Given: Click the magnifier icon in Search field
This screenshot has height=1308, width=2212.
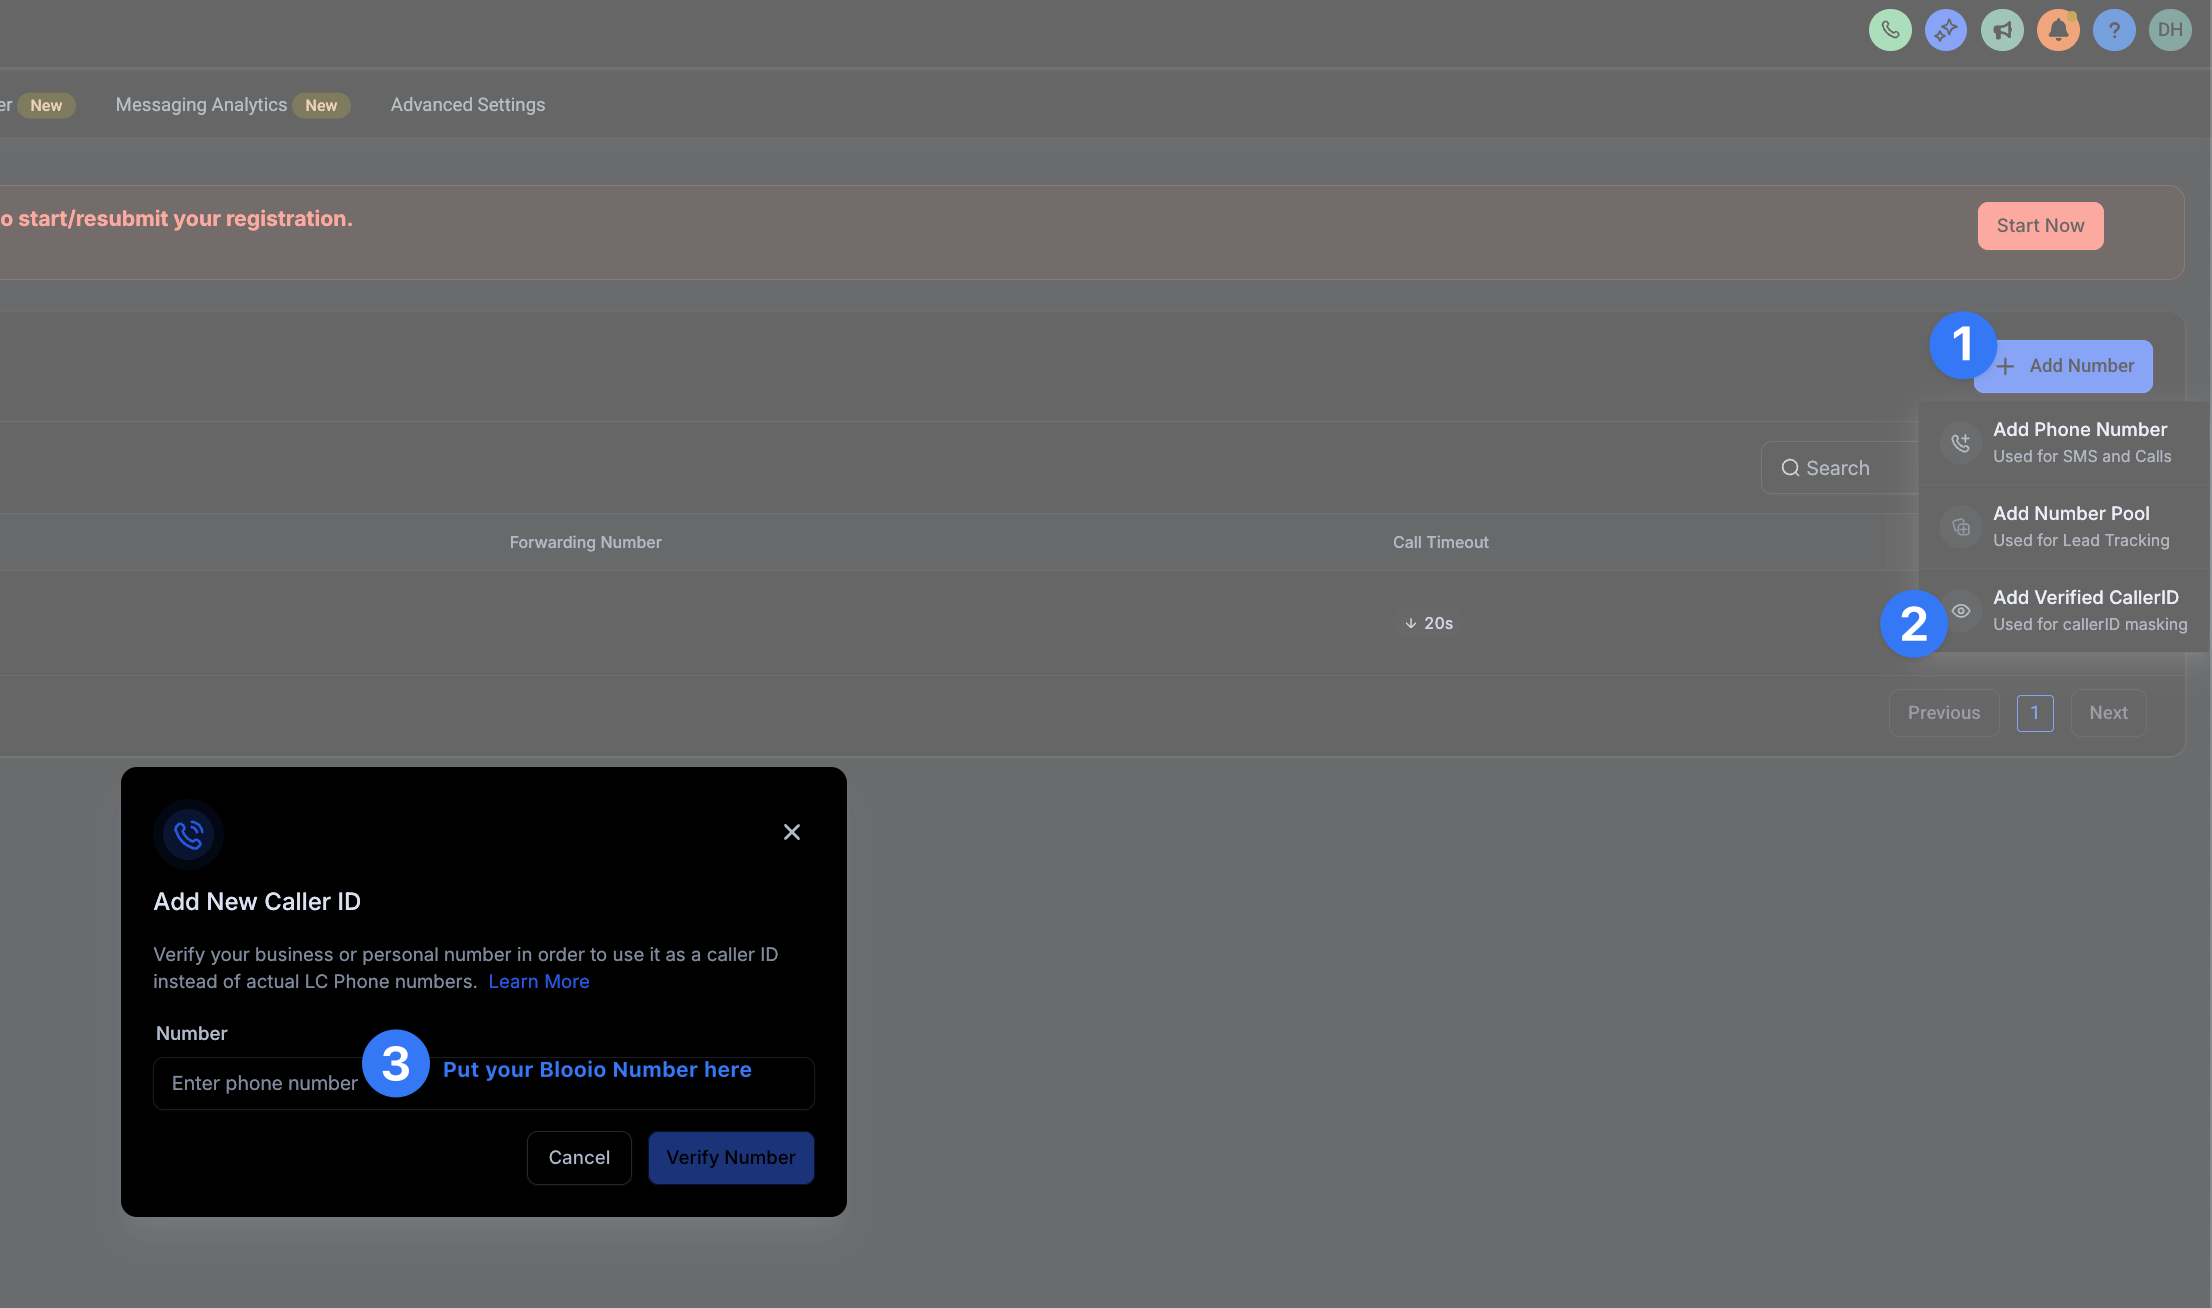Looking at the screenshot, I should [1790, 468].
